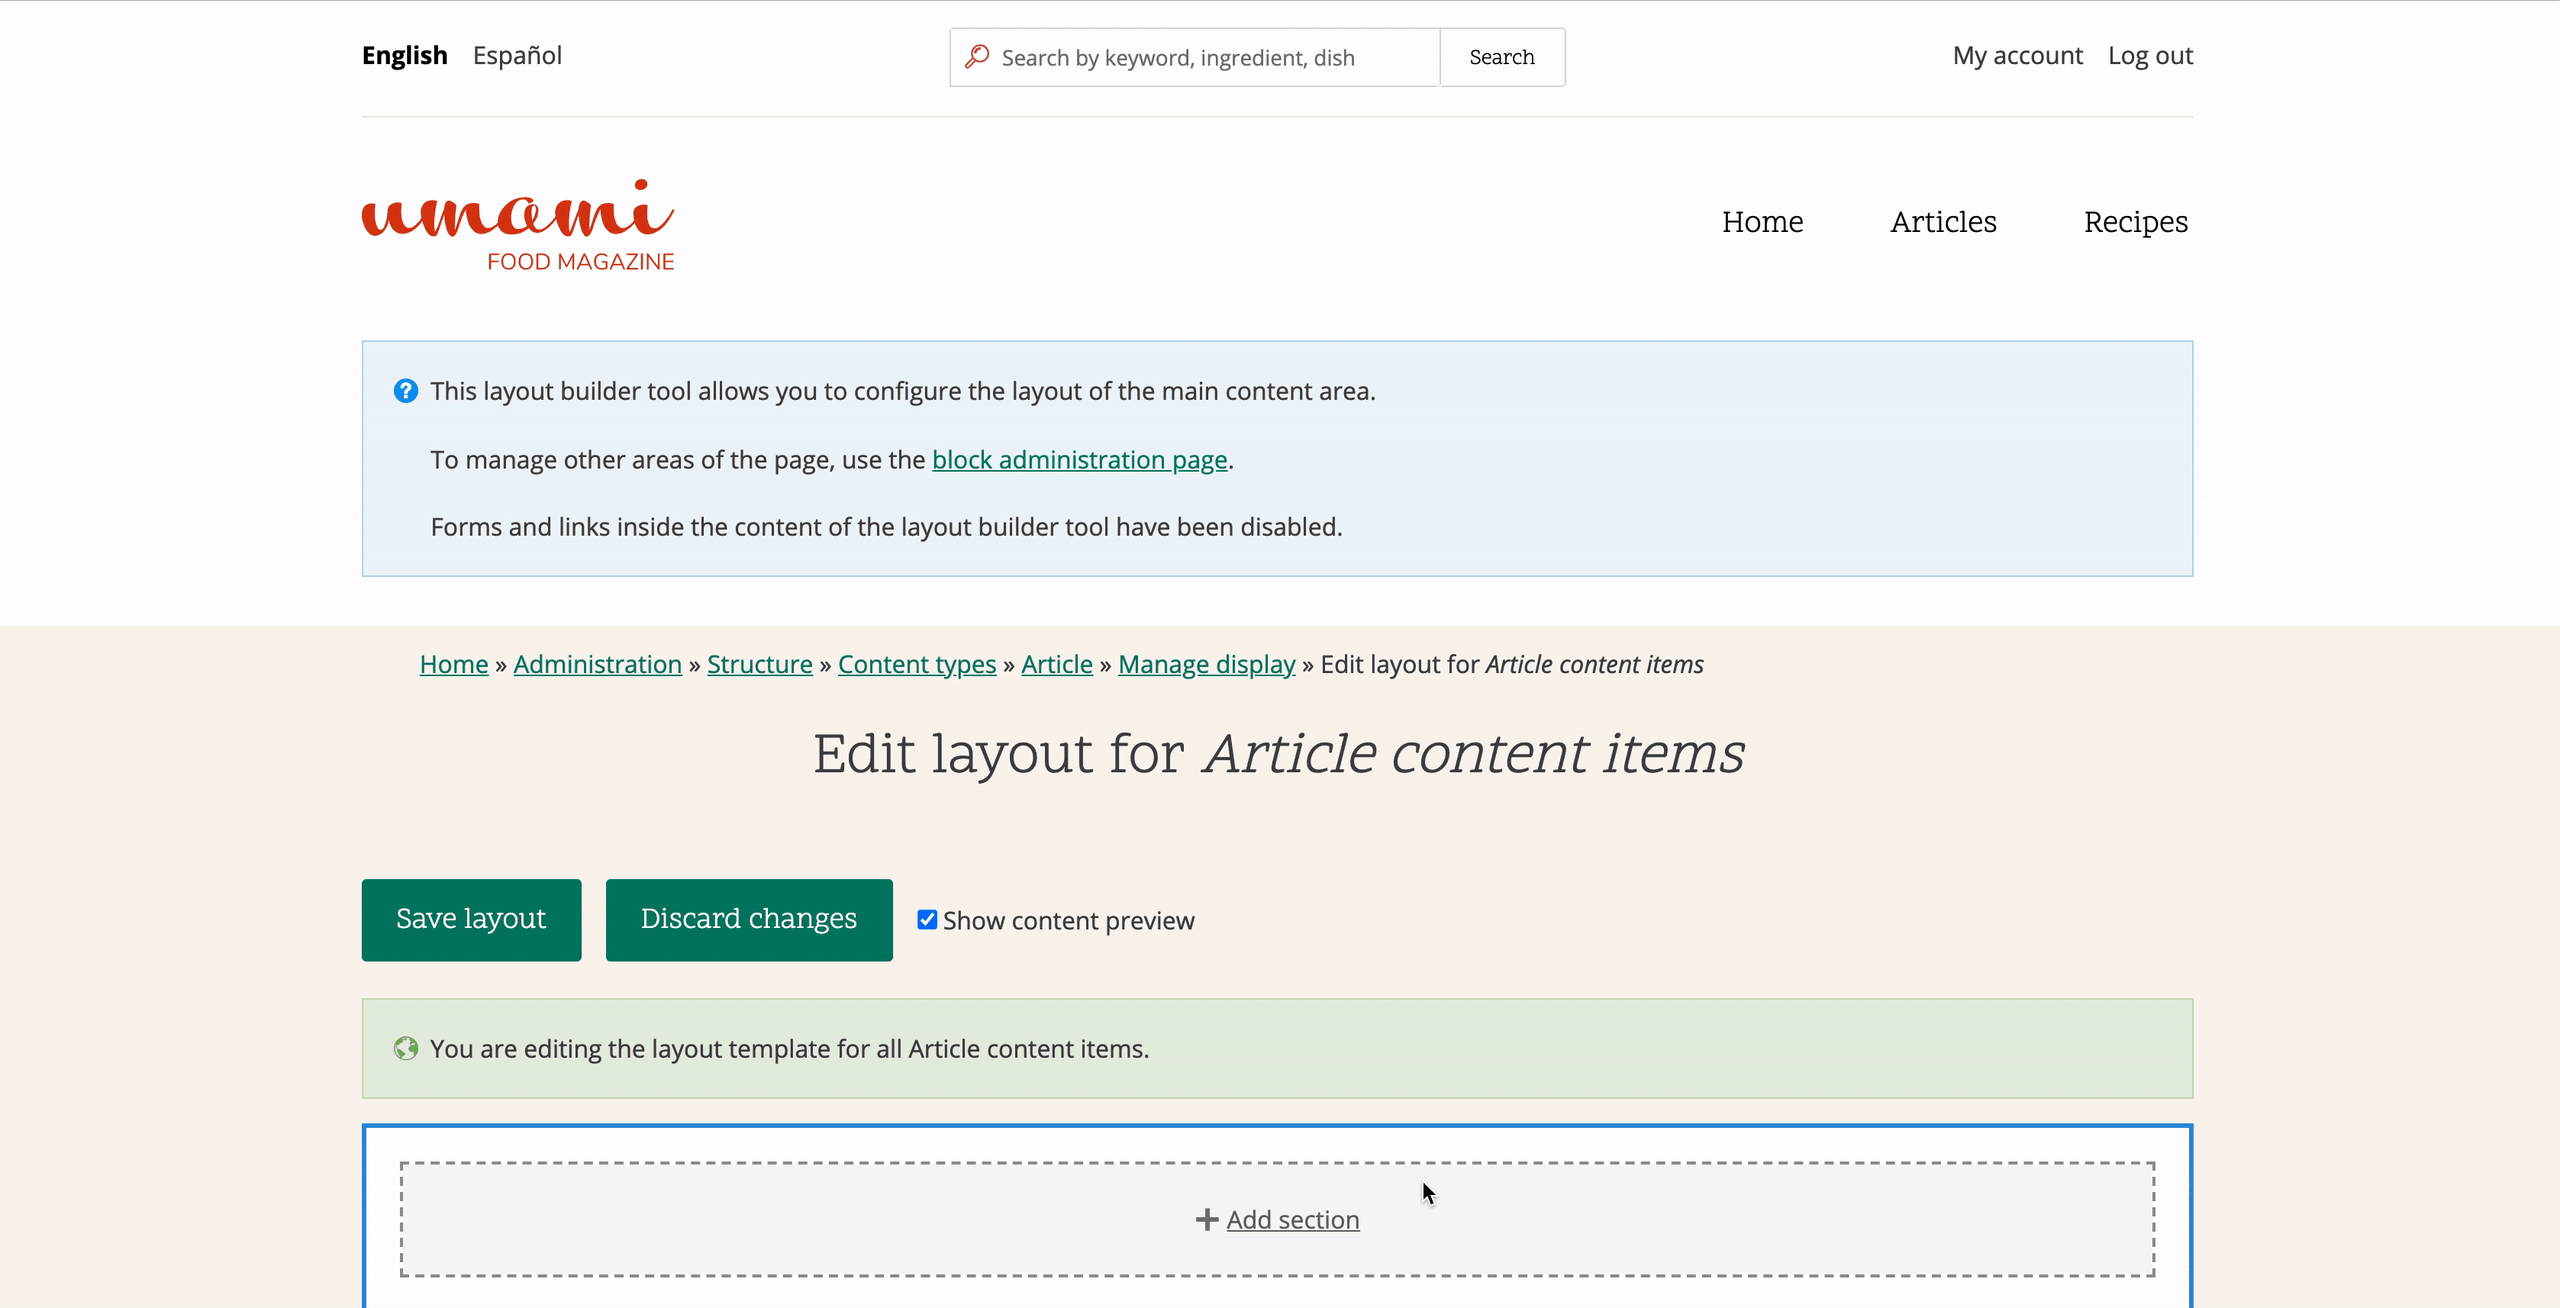The image size is (2560, 1308).
Task: Open the Content types breadcrumb link
Action: click(916, 664)
